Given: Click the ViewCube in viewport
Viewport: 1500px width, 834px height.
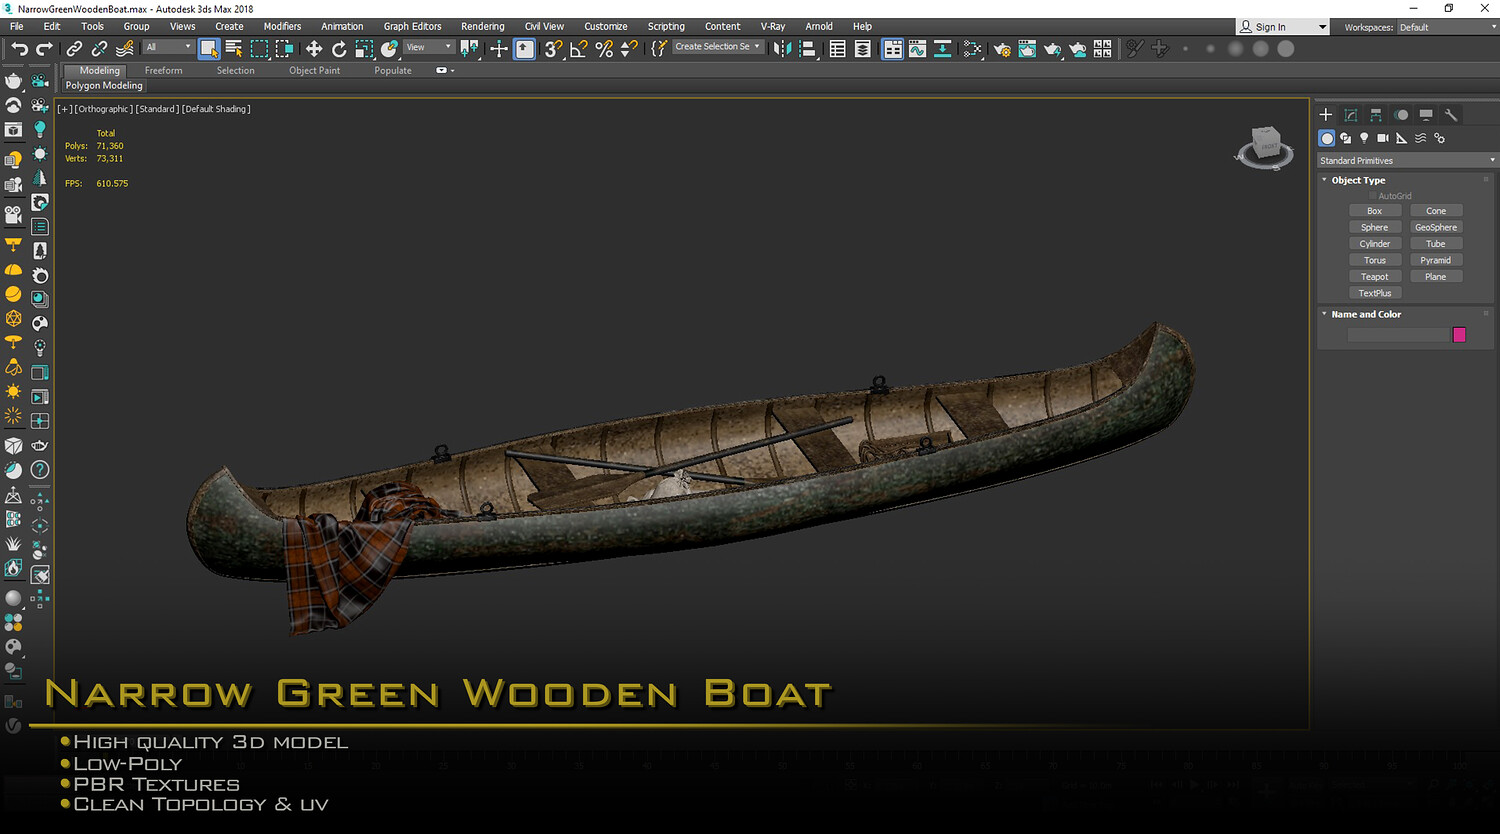Looking at the screenshot, I should point(1264,148).
